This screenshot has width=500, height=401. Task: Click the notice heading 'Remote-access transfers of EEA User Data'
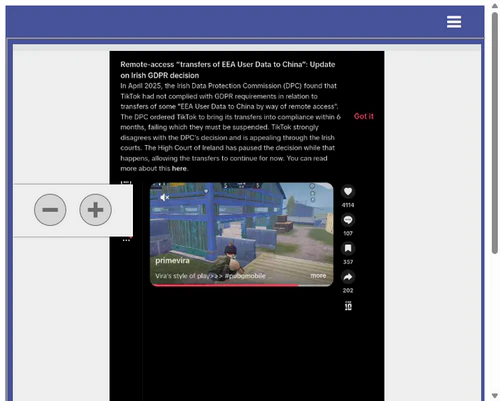[x=228, y=70]
